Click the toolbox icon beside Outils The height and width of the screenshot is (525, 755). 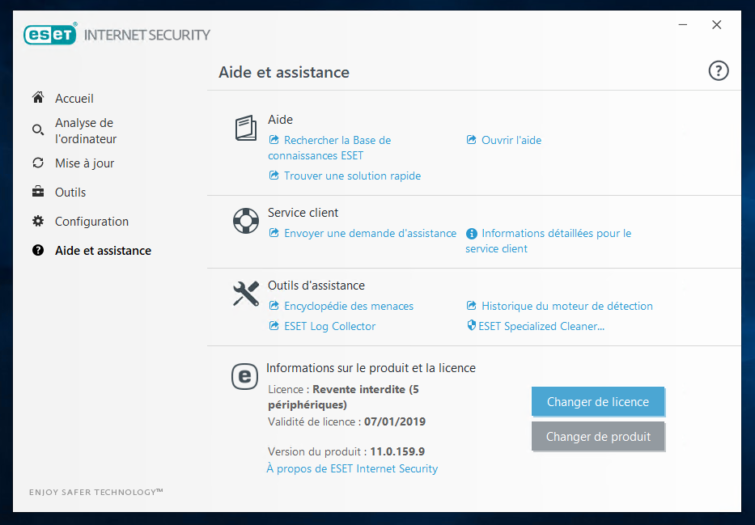coord(38,192)
